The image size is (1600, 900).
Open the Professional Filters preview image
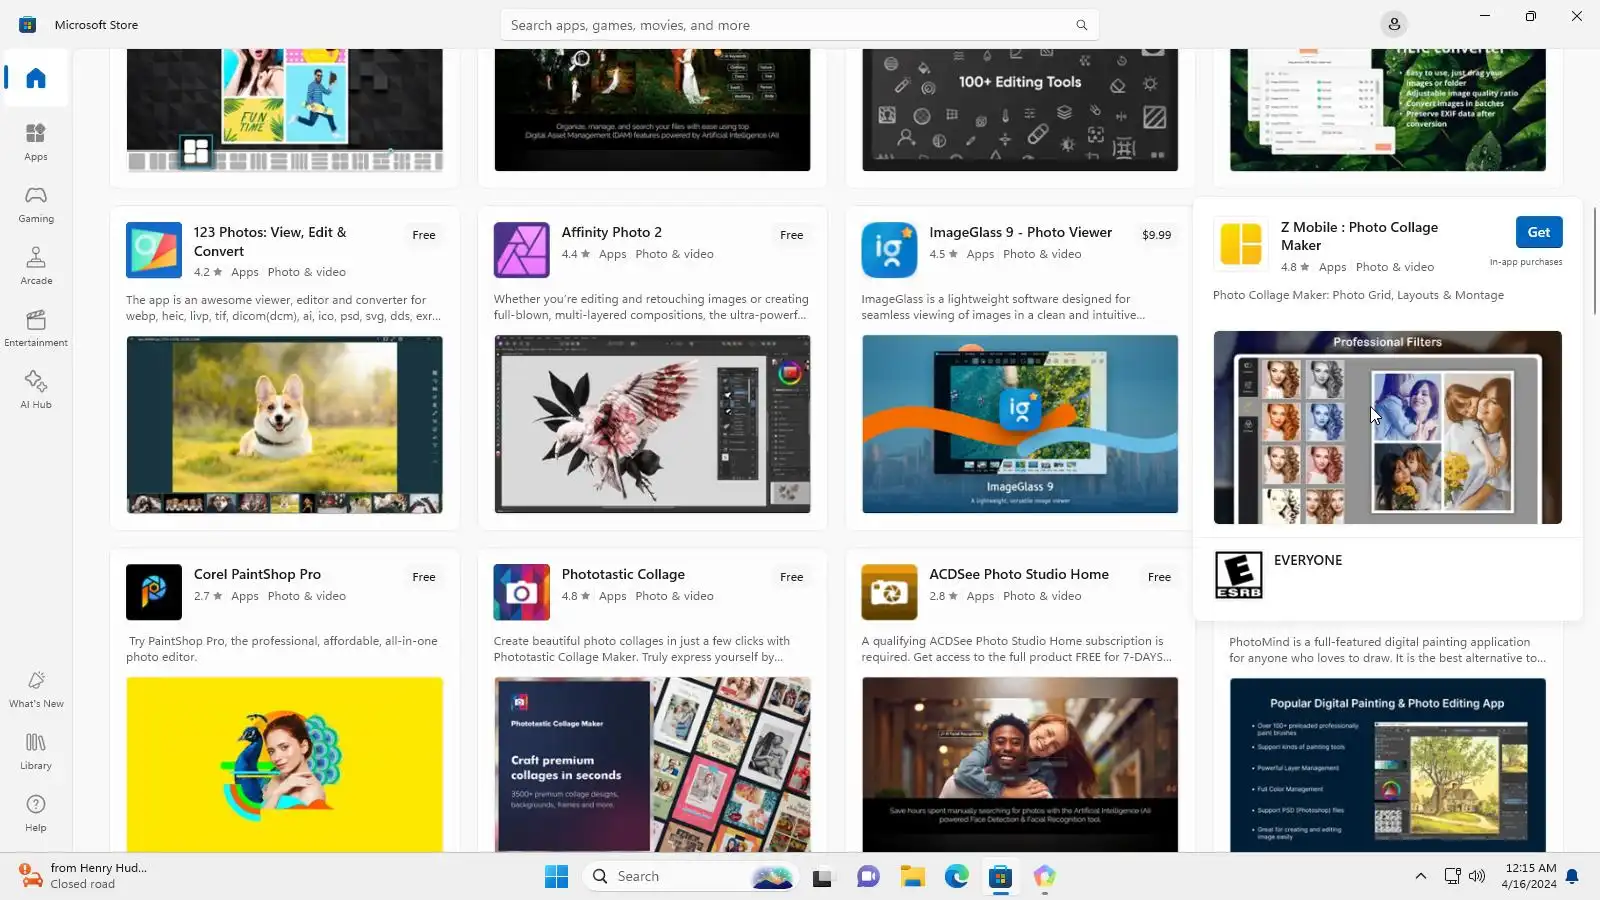click(x=1388, y=427)
